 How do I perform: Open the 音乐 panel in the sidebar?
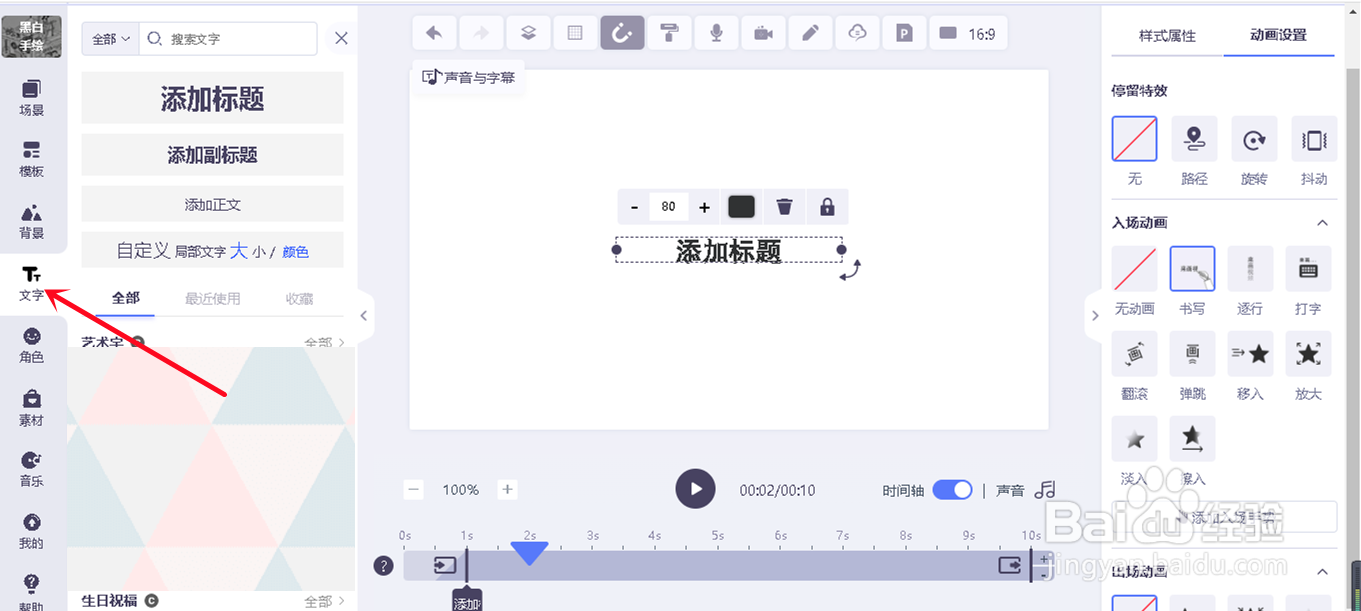click(x=31, y=466)
